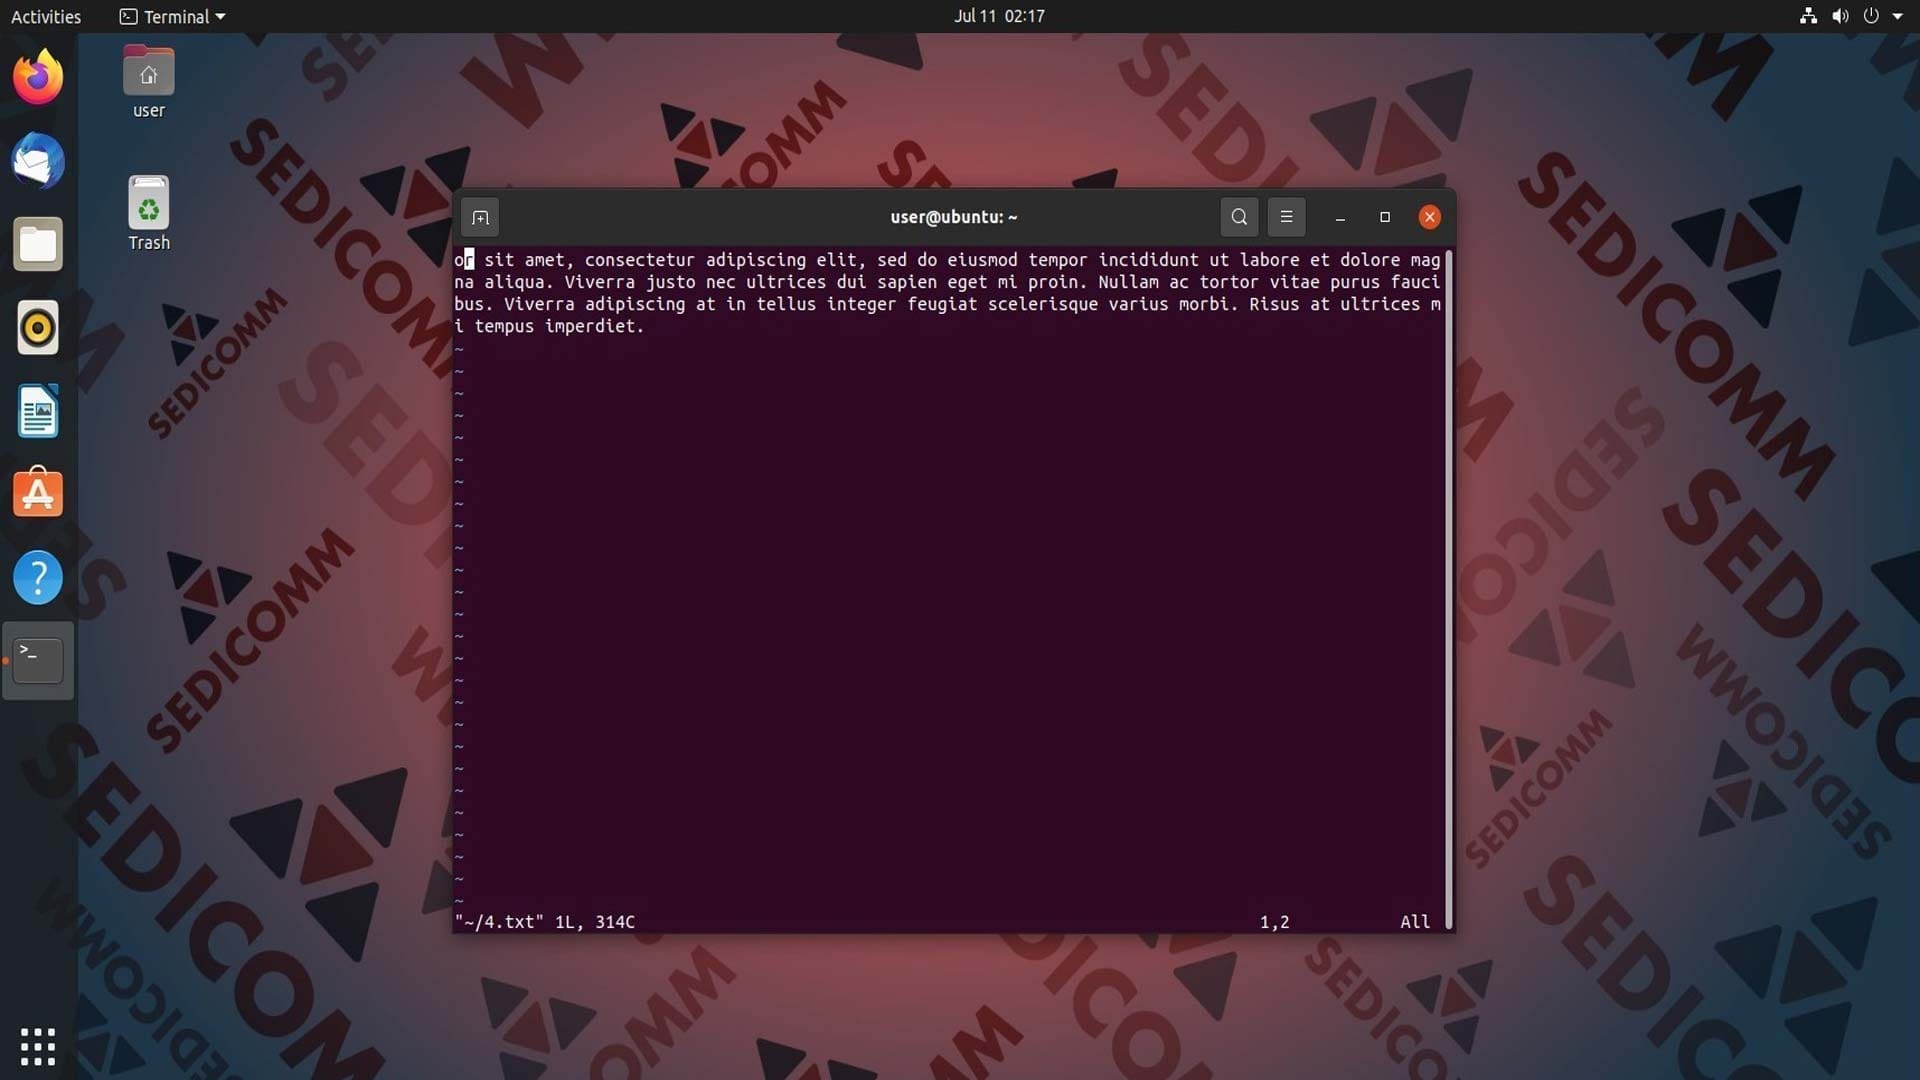Show the applications grid
Viewport: 1920px width, 1080px height.
tap(38, 1046)
